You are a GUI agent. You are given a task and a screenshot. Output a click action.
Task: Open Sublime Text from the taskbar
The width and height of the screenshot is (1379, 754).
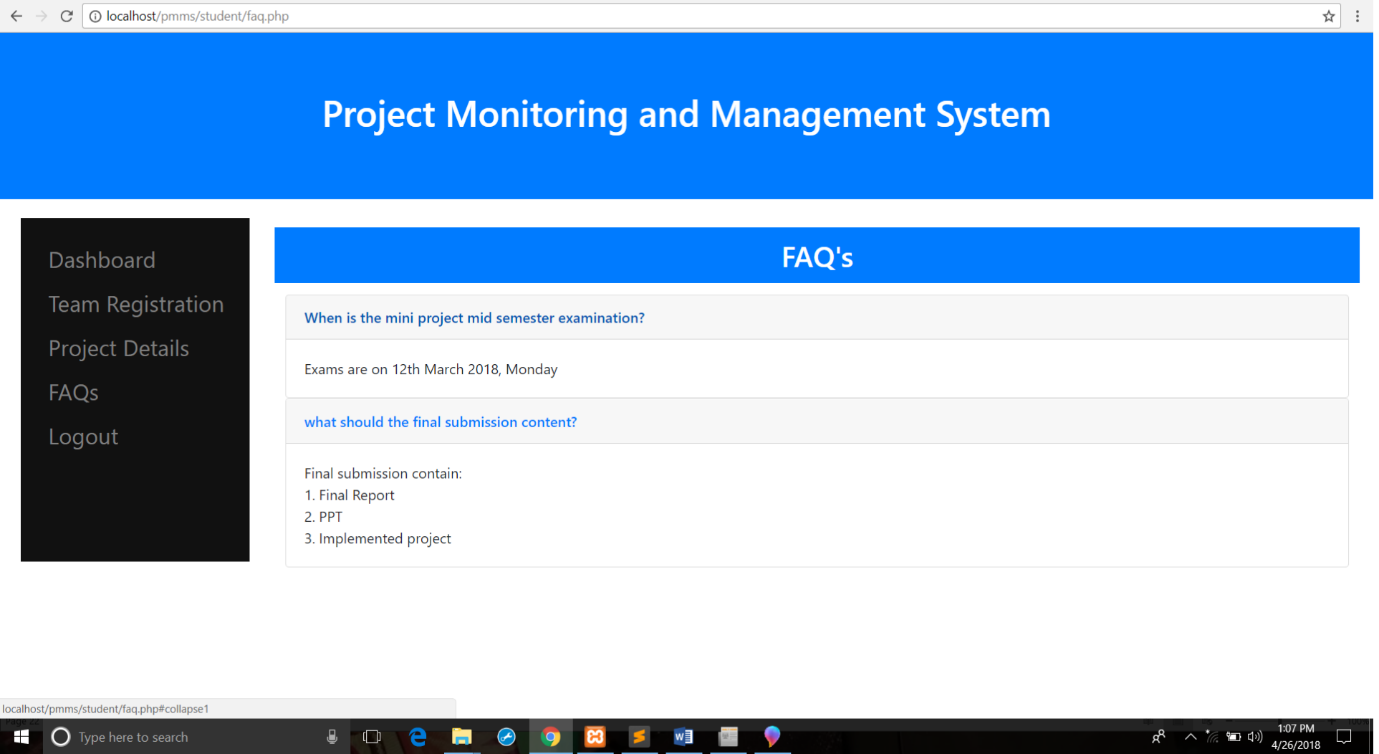click(639, 737)
